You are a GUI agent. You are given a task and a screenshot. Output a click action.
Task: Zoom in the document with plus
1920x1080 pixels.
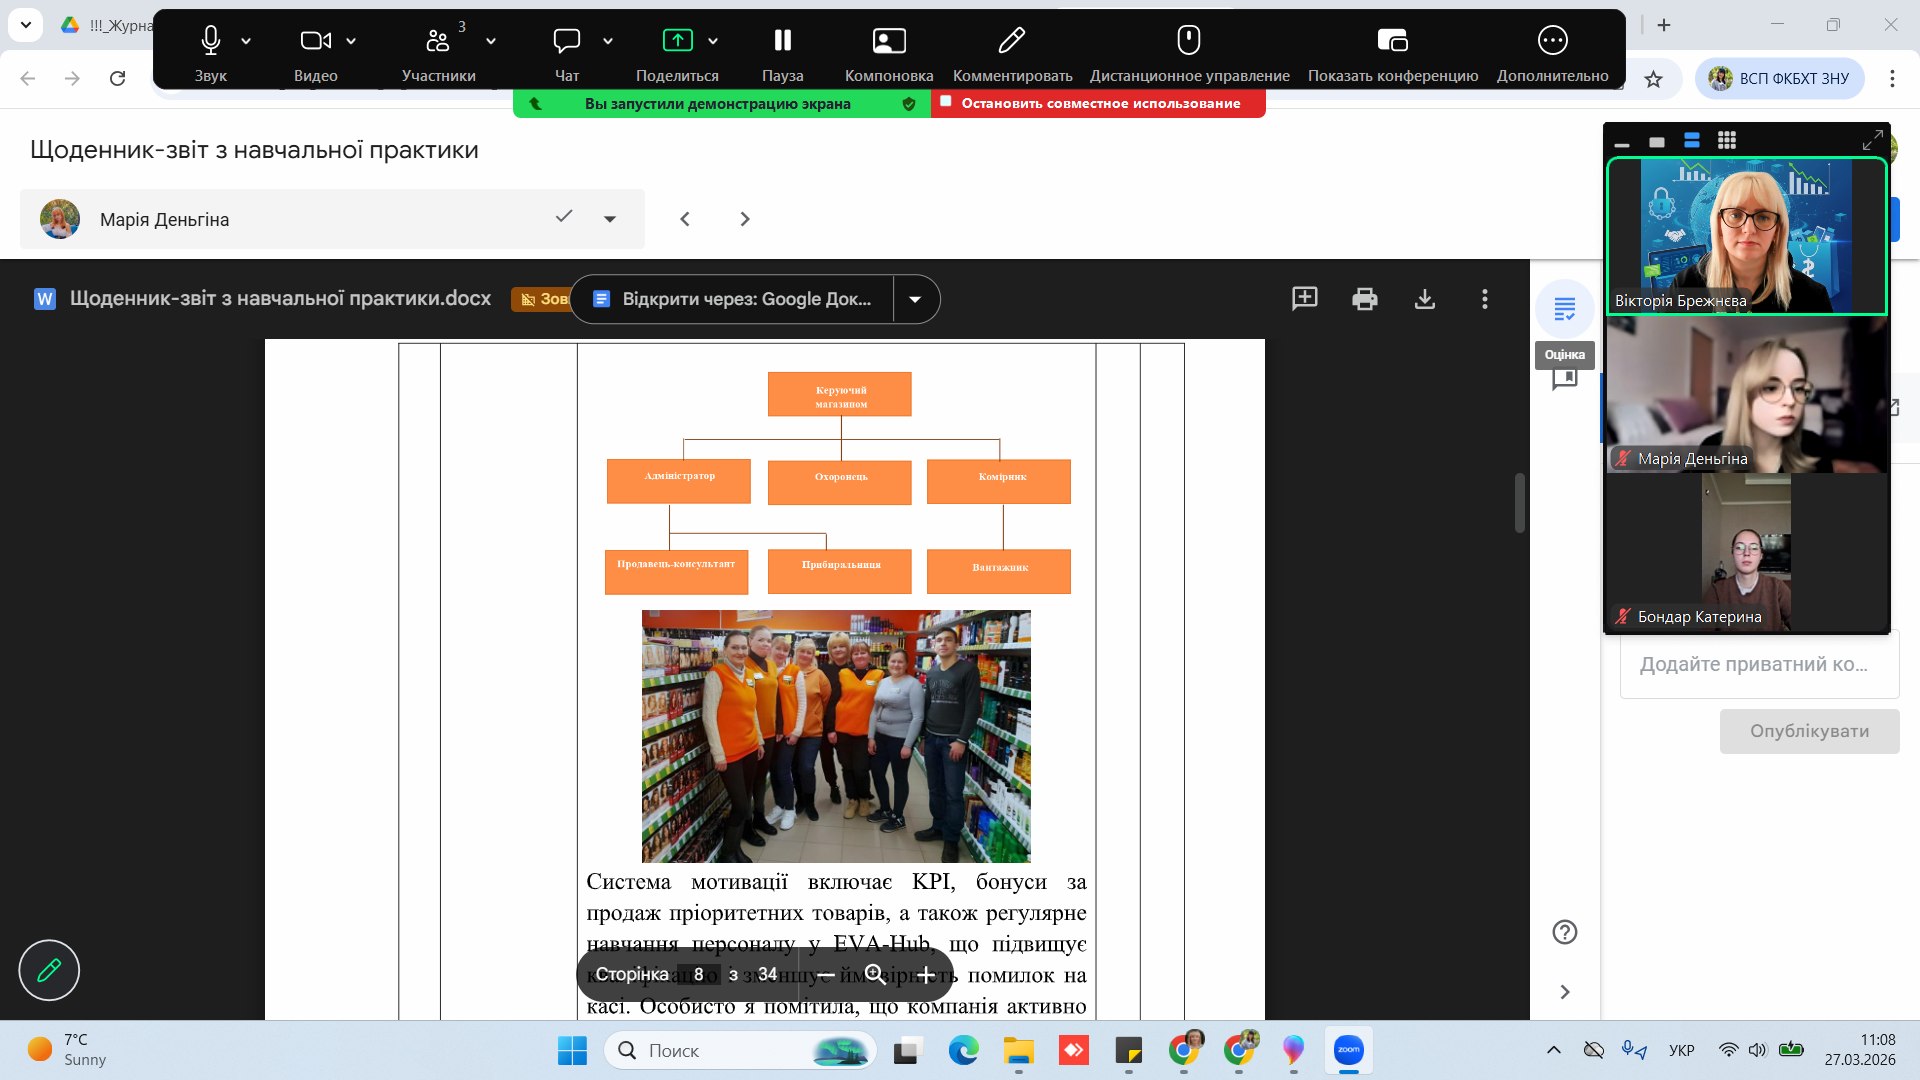[927, 975]
